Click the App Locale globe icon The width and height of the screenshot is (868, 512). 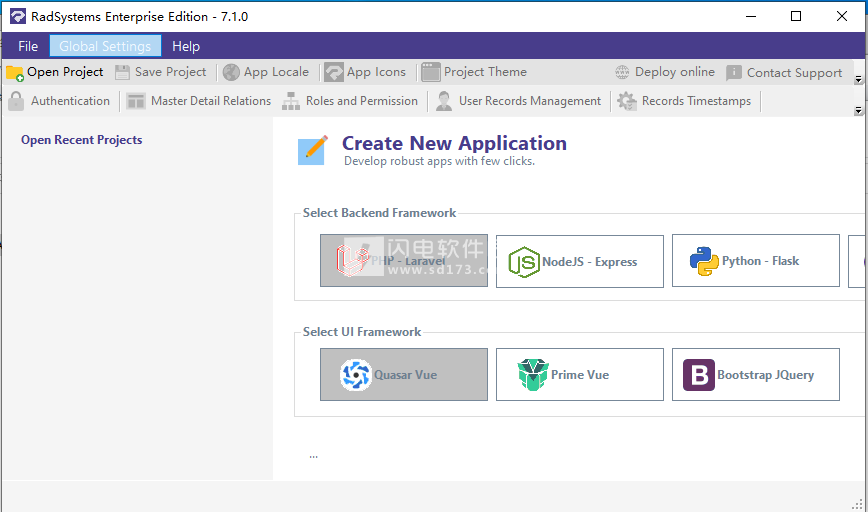[231, 73]
